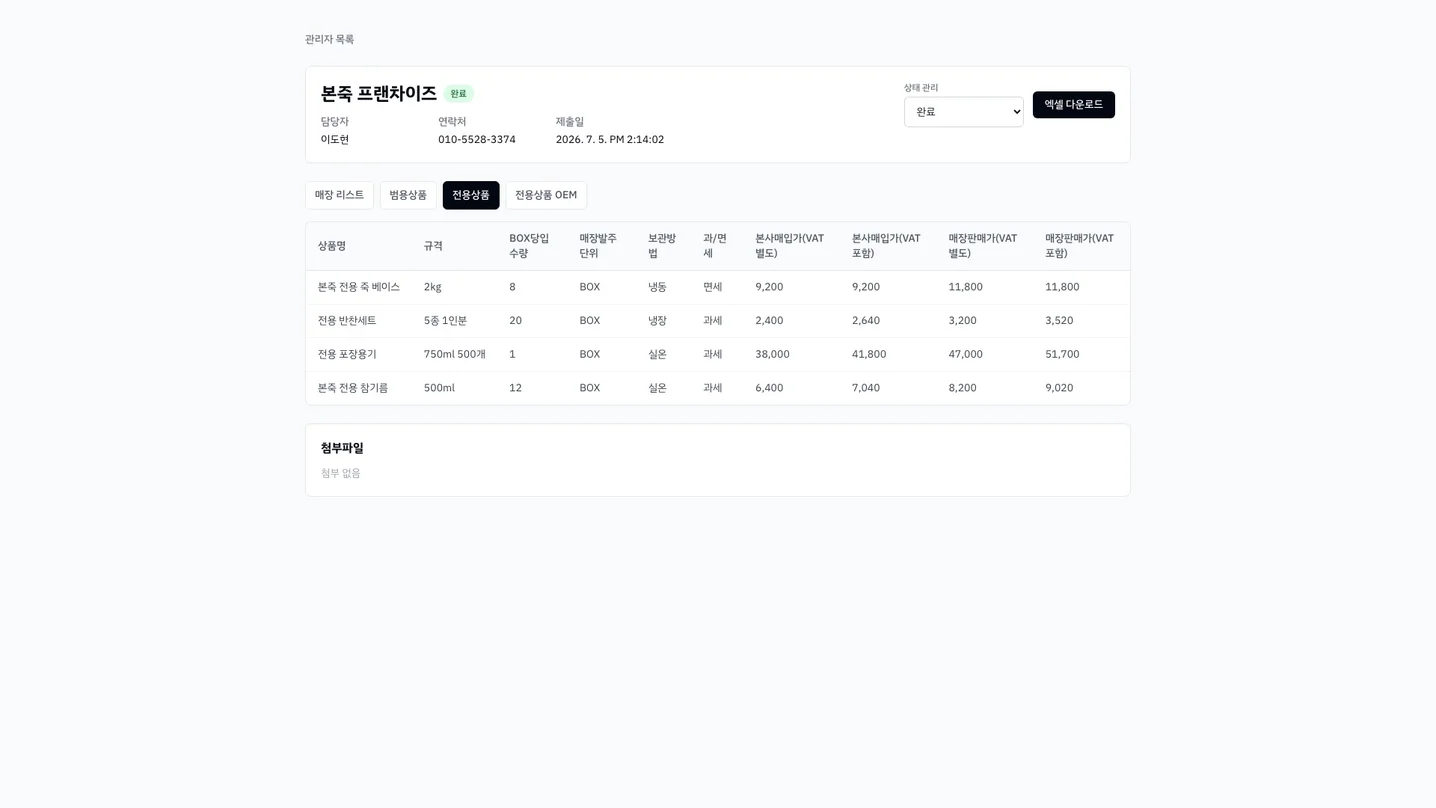Click the 6,400 purchase price cell
The width and height of the screenshot is (1436, 808).
pos(769,388)
